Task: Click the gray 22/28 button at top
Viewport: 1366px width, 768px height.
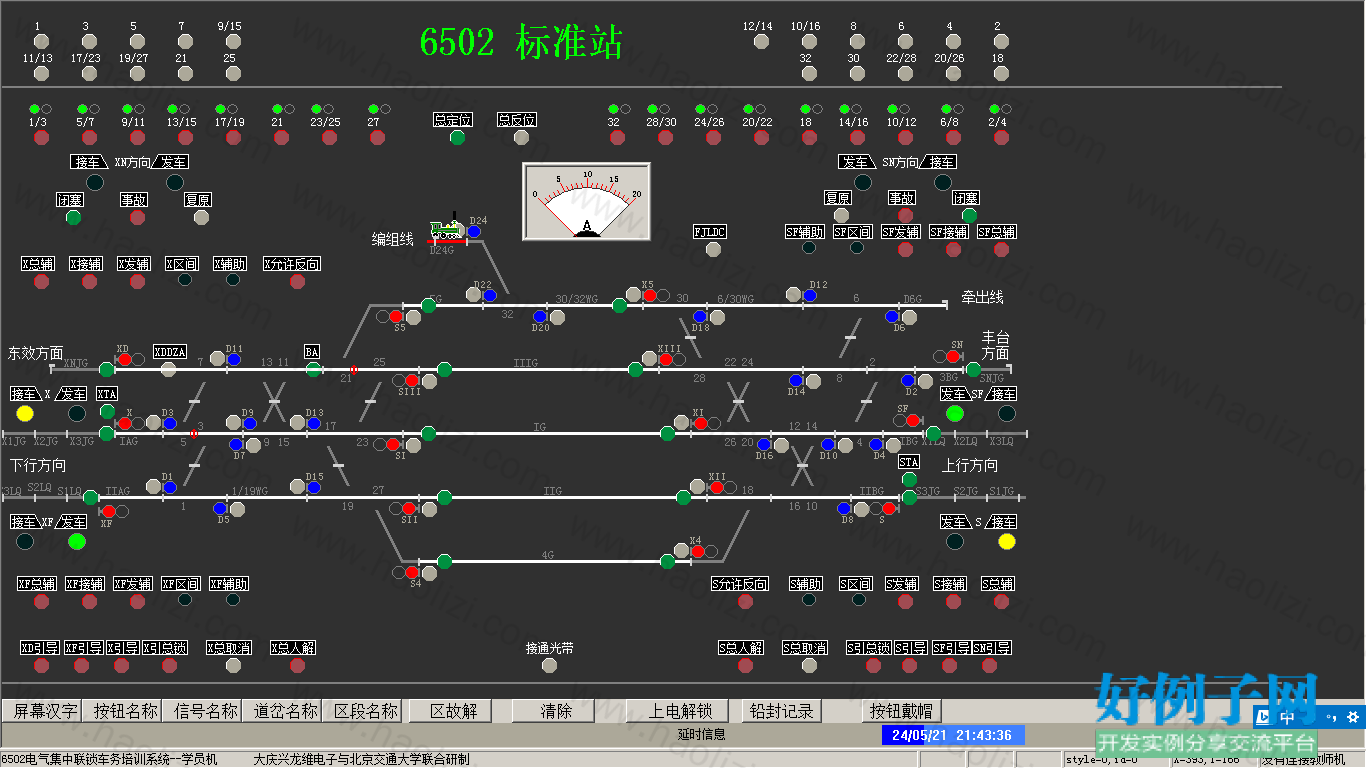Action: [905, 73]
